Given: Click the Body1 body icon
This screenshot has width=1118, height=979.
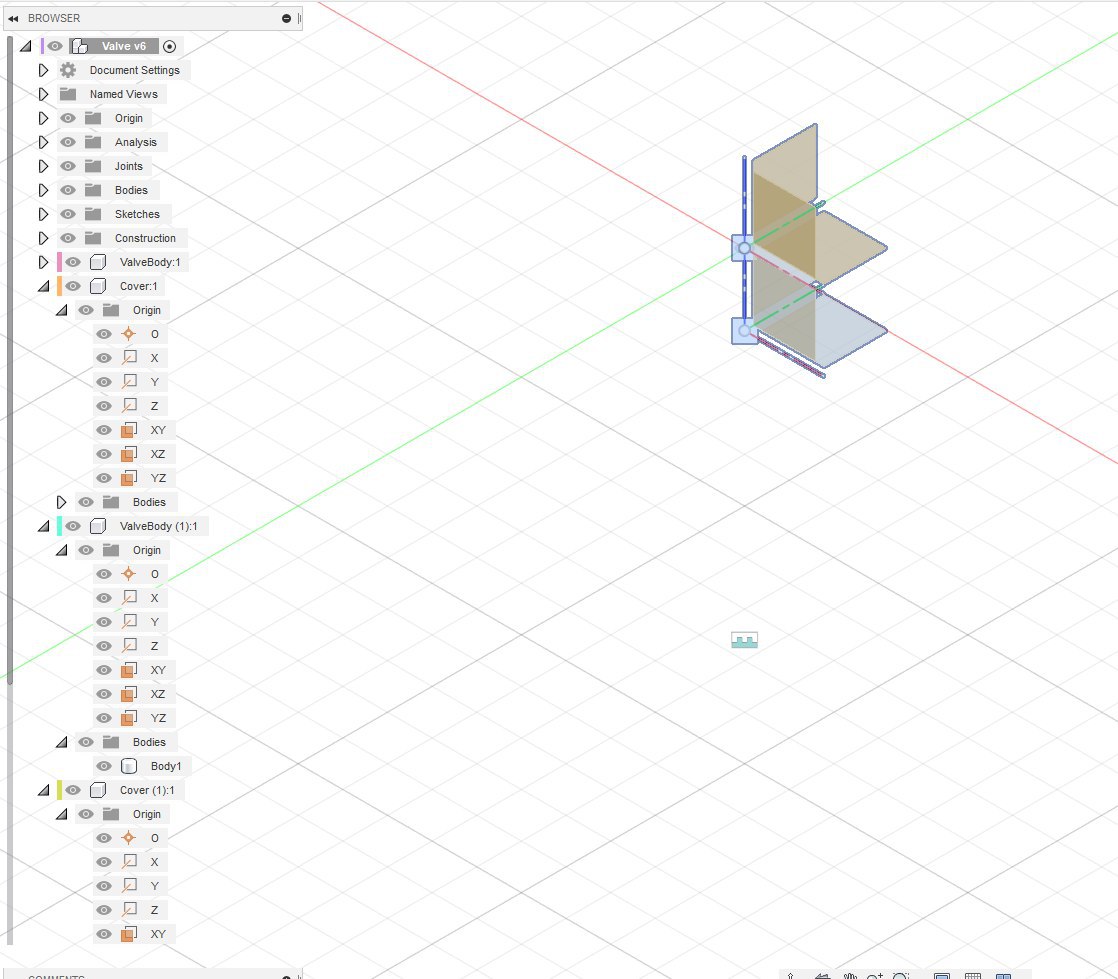Looking at the screenshot, I should (129, 766).
